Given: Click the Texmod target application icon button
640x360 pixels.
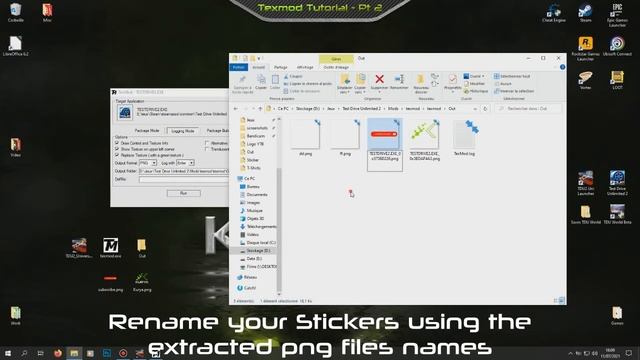Looking at the screenshot, I should [124, 112].
